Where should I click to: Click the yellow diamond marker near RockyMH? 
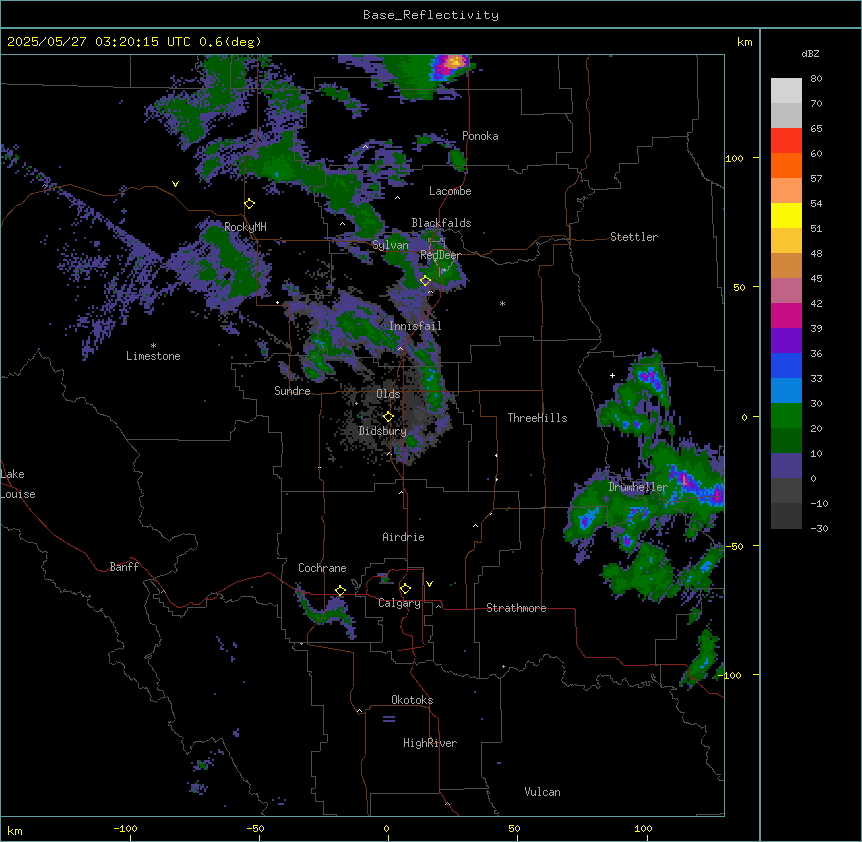click(249, 204)
